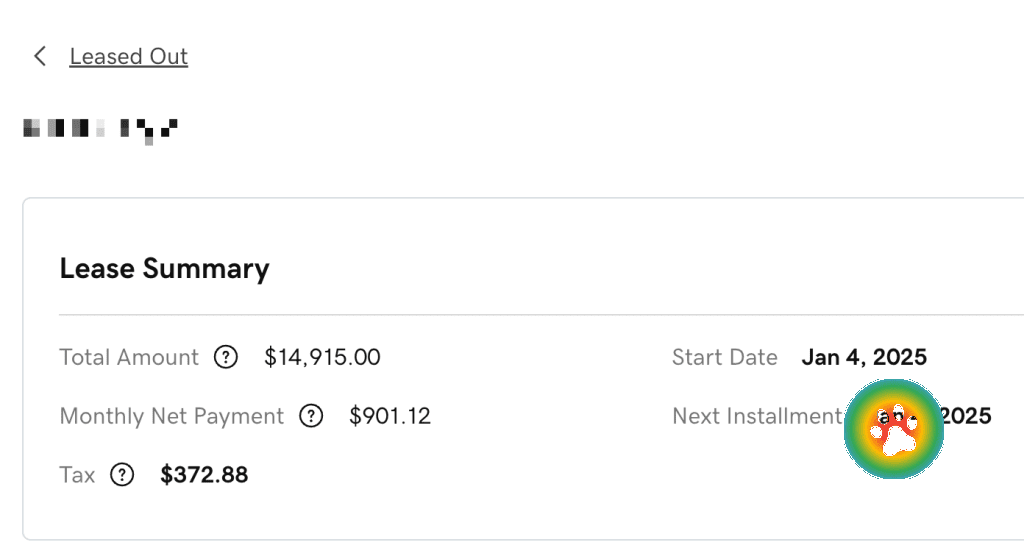Click the Monthly Net Payment label
The image size is (1024, 559).
pyautogui.click(x=171, y=416)
